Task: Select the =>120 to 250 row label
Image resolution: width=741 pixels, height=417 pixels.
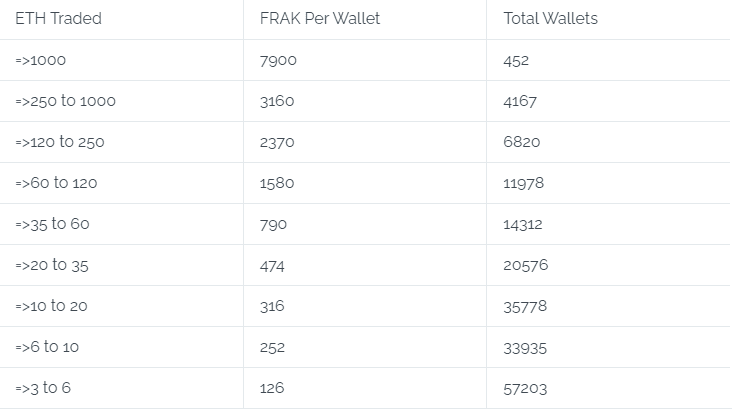Action: tap(60, 142)
